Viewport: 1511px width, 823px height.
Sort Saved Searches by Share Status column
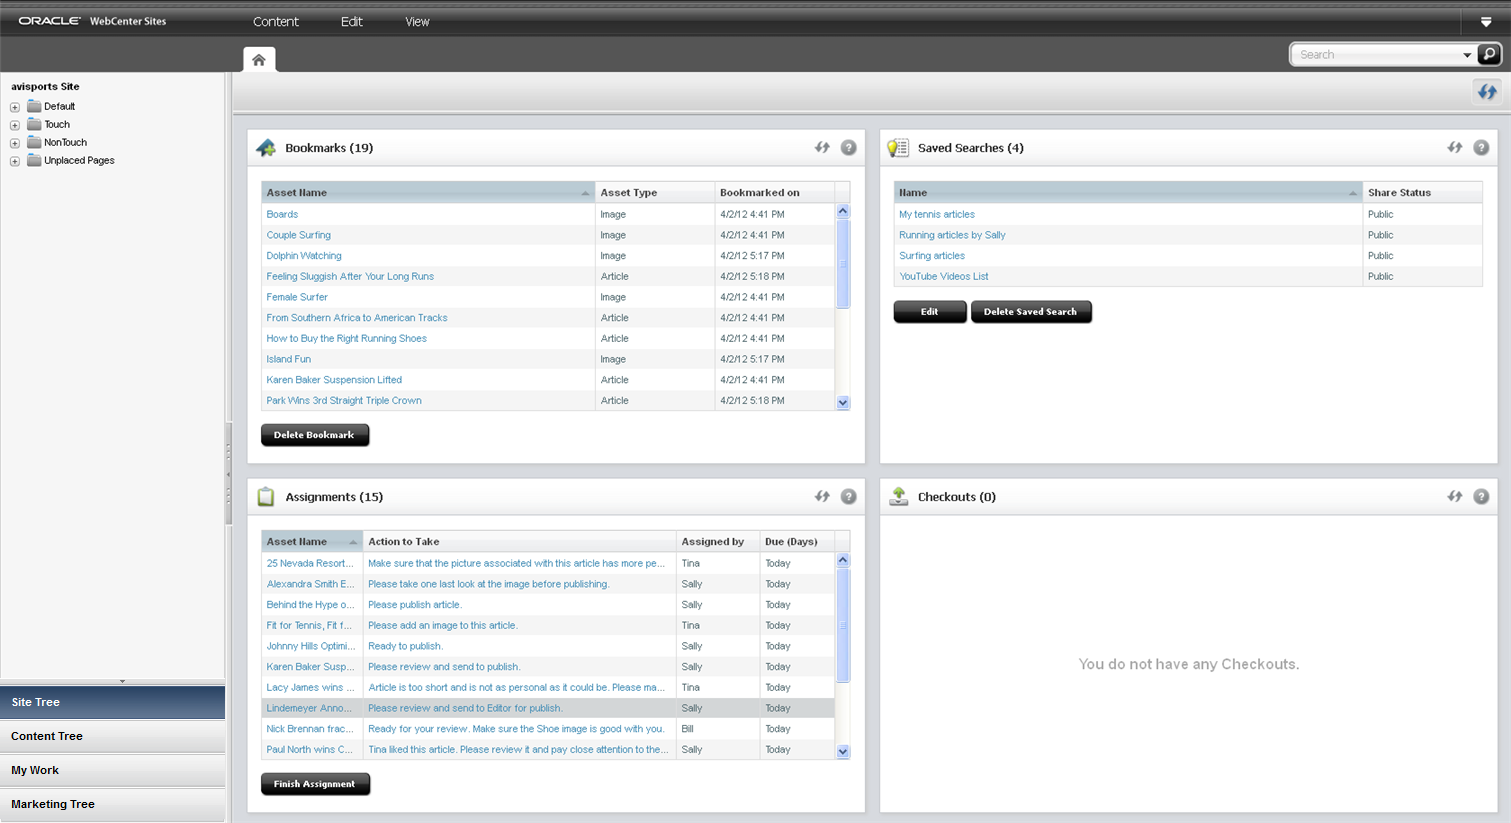[1422, 192]
